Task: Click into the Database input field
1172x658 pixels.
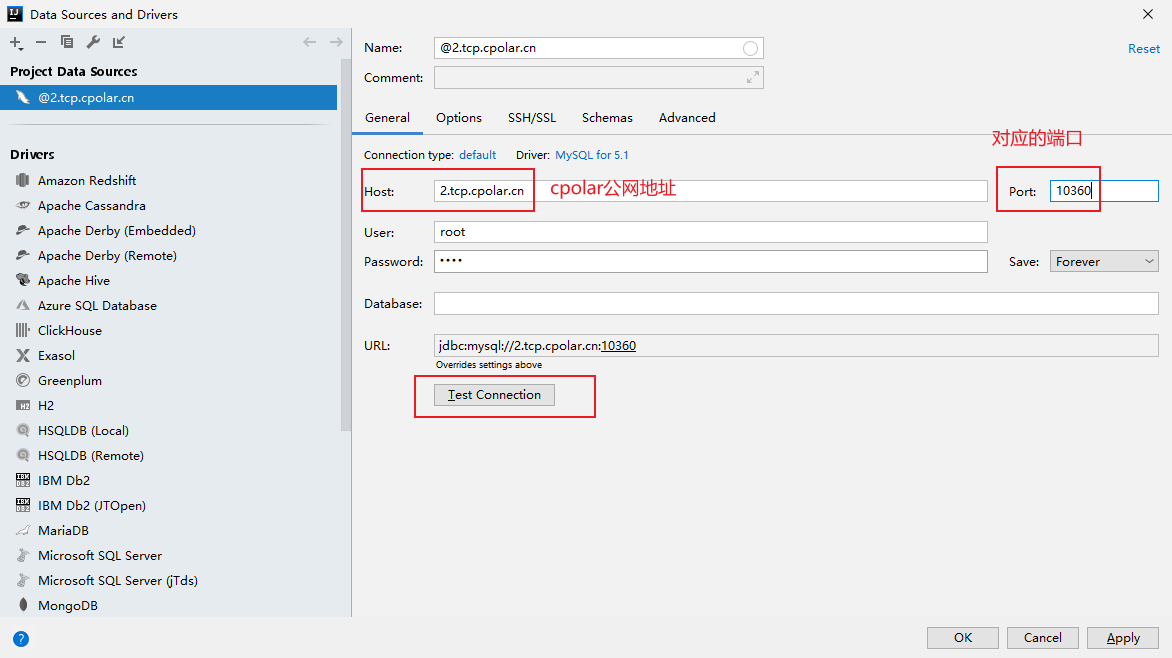Action: click(x=796, y=304)
